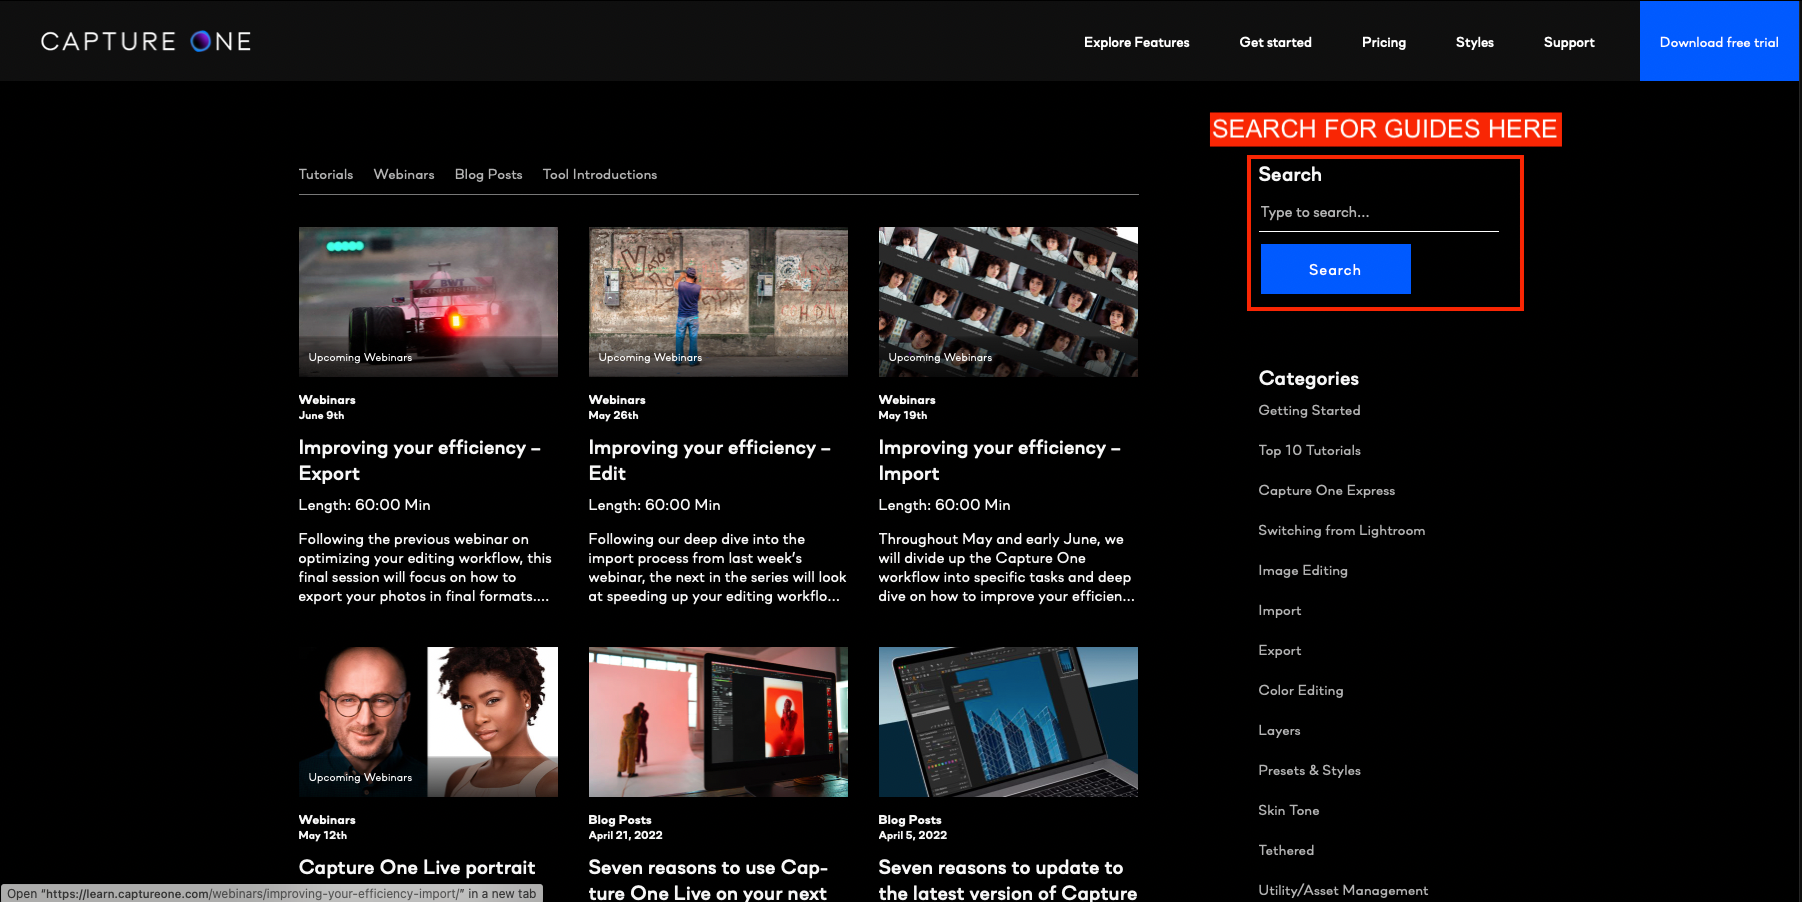This screenshot has height=902, width=1802.
Task: Open Utility/Asset Management category
Action: click(1343, 890)
